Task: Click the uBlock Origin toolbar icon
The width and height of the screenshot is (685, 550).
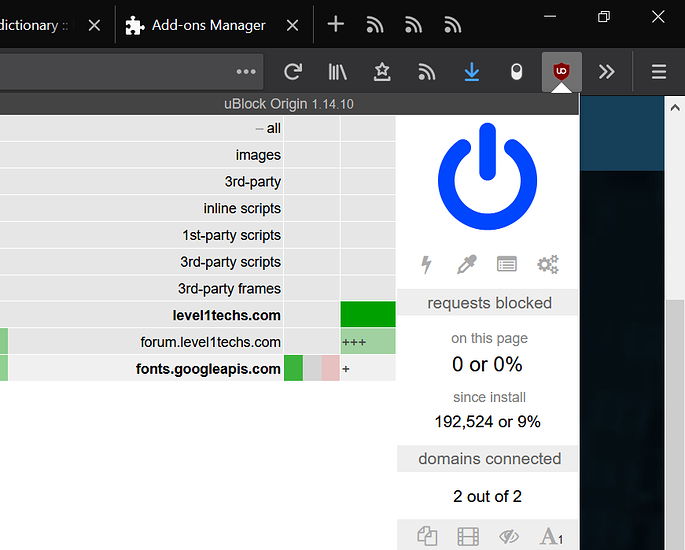Action: pos(562,72)
